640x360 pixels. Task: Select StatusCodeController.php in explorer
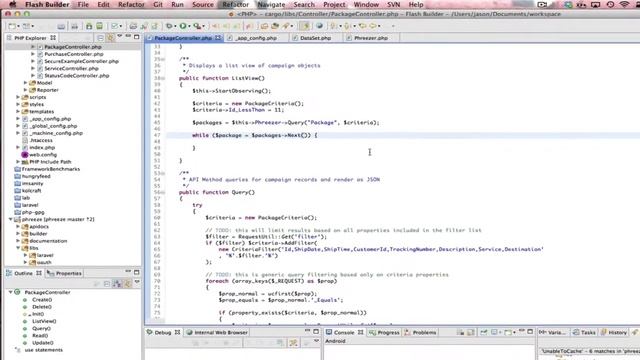click(77, 76)
